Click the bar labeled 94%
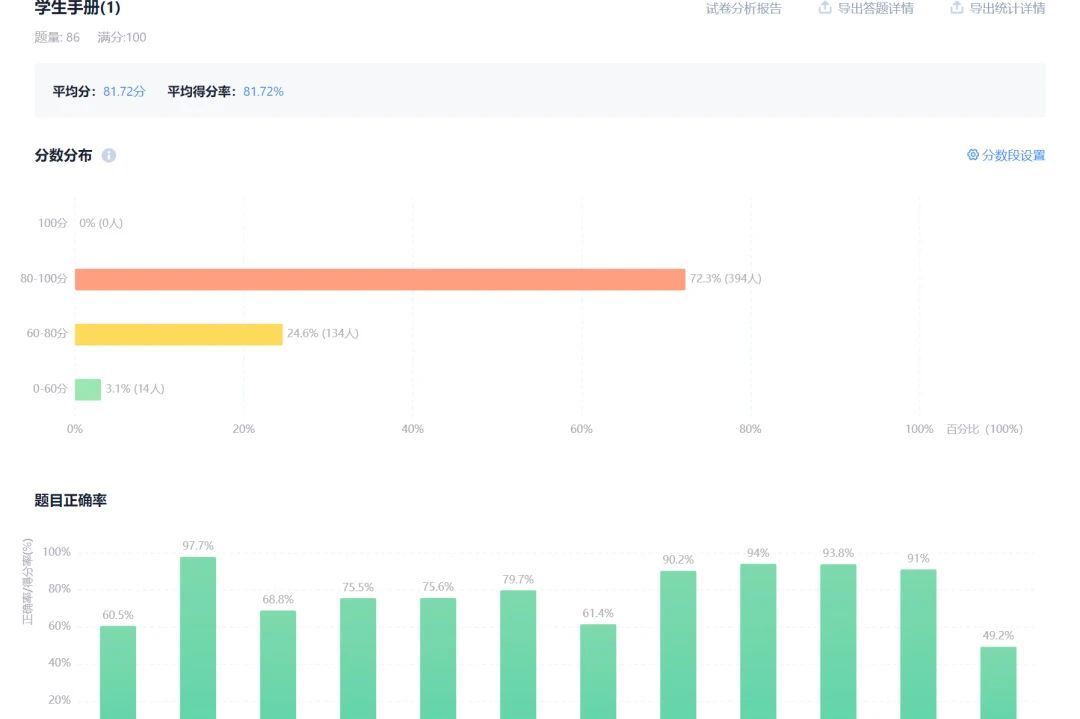Image resolution: width=1080 pixels, height=719 pixels. coord(758,641)
